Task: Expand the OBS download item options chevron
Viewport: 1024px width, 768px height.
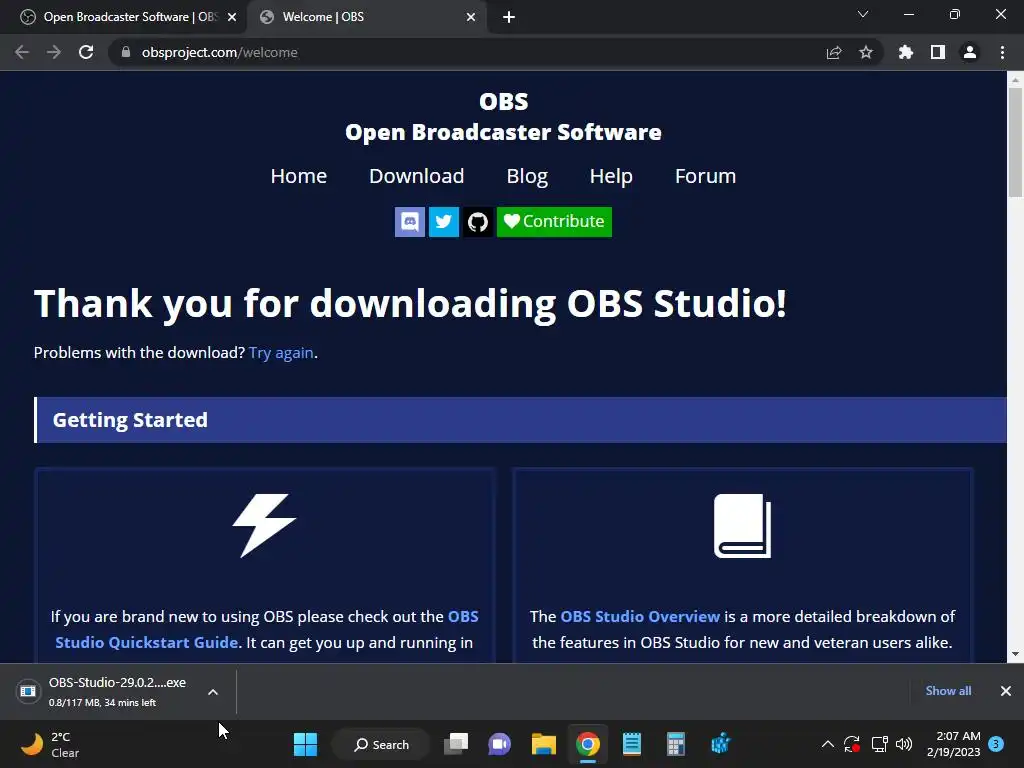Action: click(213, 692)
